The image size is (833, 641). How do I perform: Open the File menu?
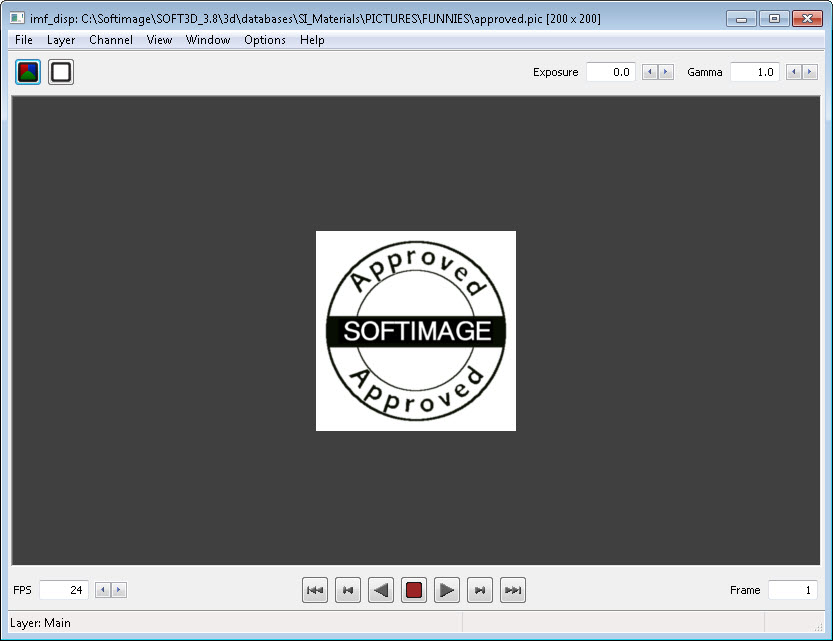pos(23,40)
